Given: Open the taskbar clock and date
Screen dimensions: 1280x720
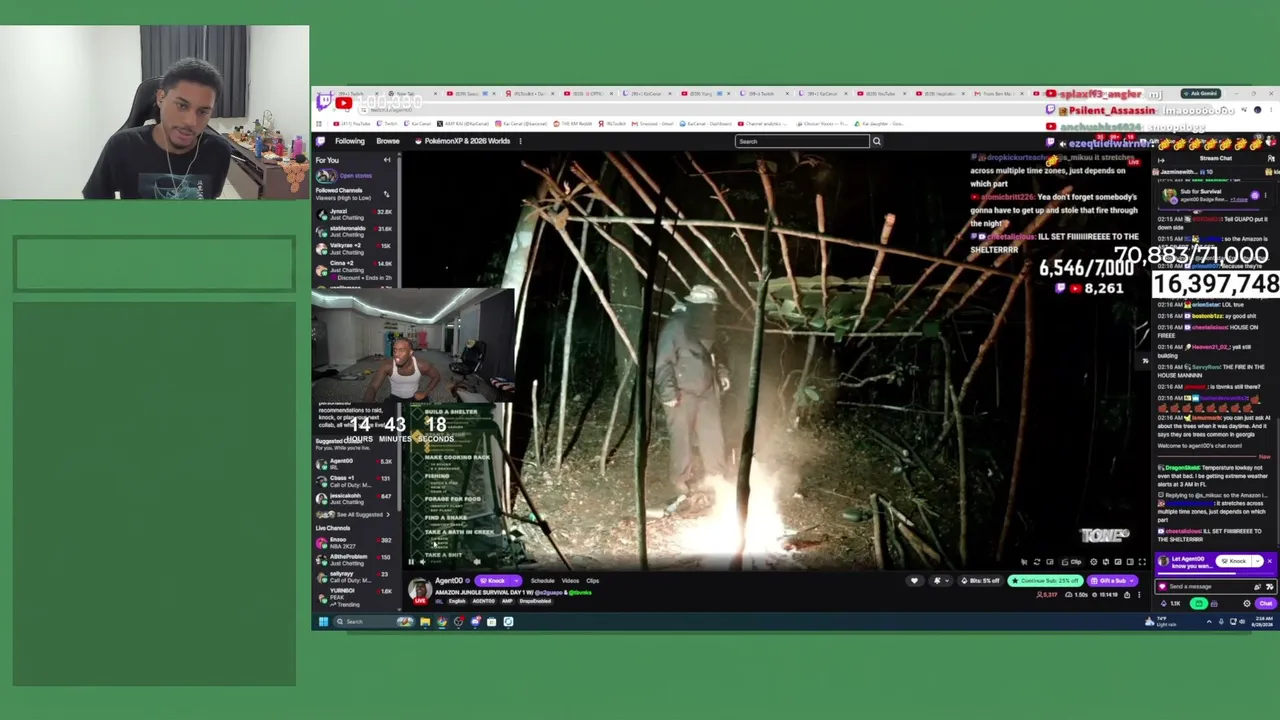Looking at the screenshot, I should 1262,622.
